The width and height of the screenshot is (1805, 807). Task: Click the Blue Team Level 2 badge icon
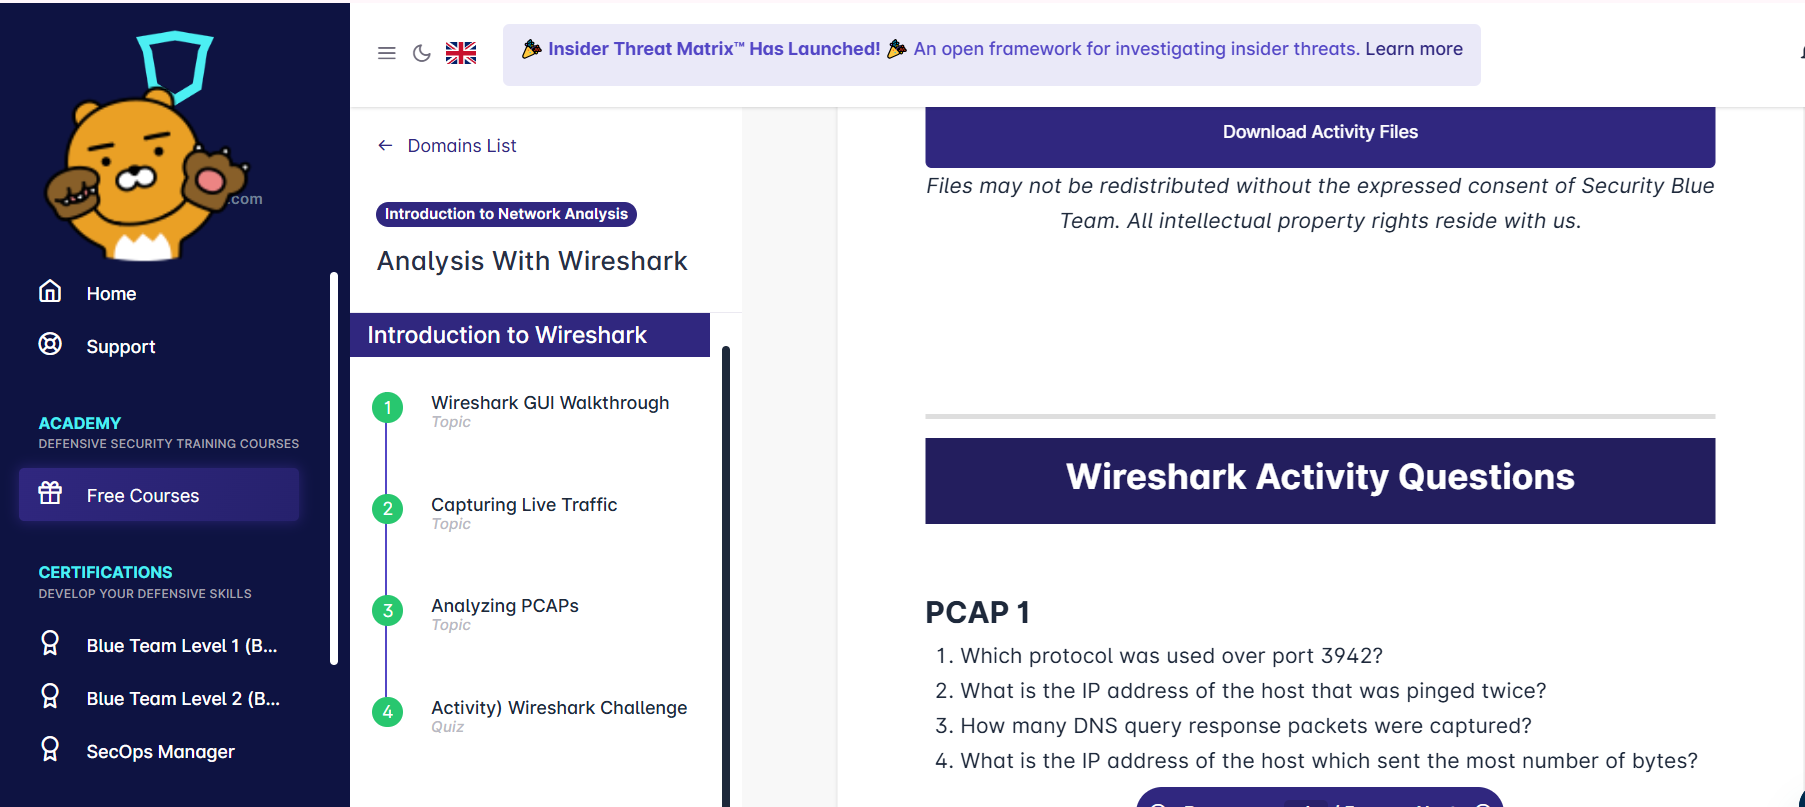pyautogui.click(x=50, y=696)
